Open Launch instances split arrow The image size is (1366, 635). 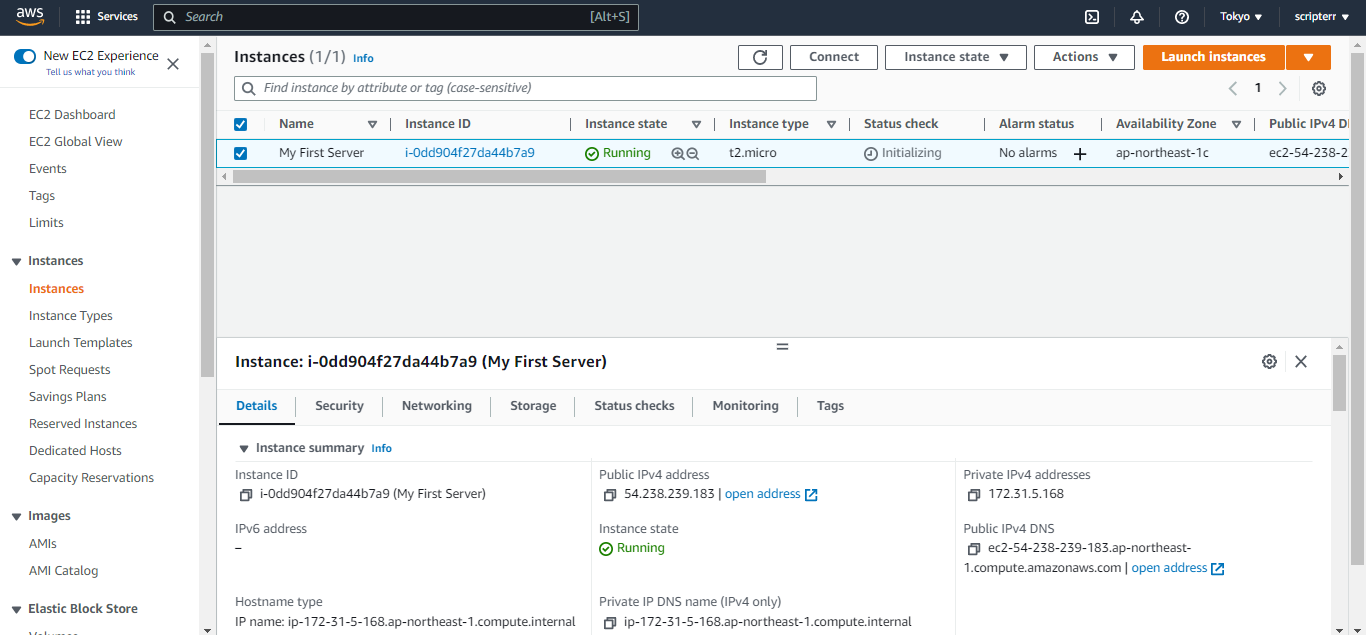click(x=1308, y=57)
